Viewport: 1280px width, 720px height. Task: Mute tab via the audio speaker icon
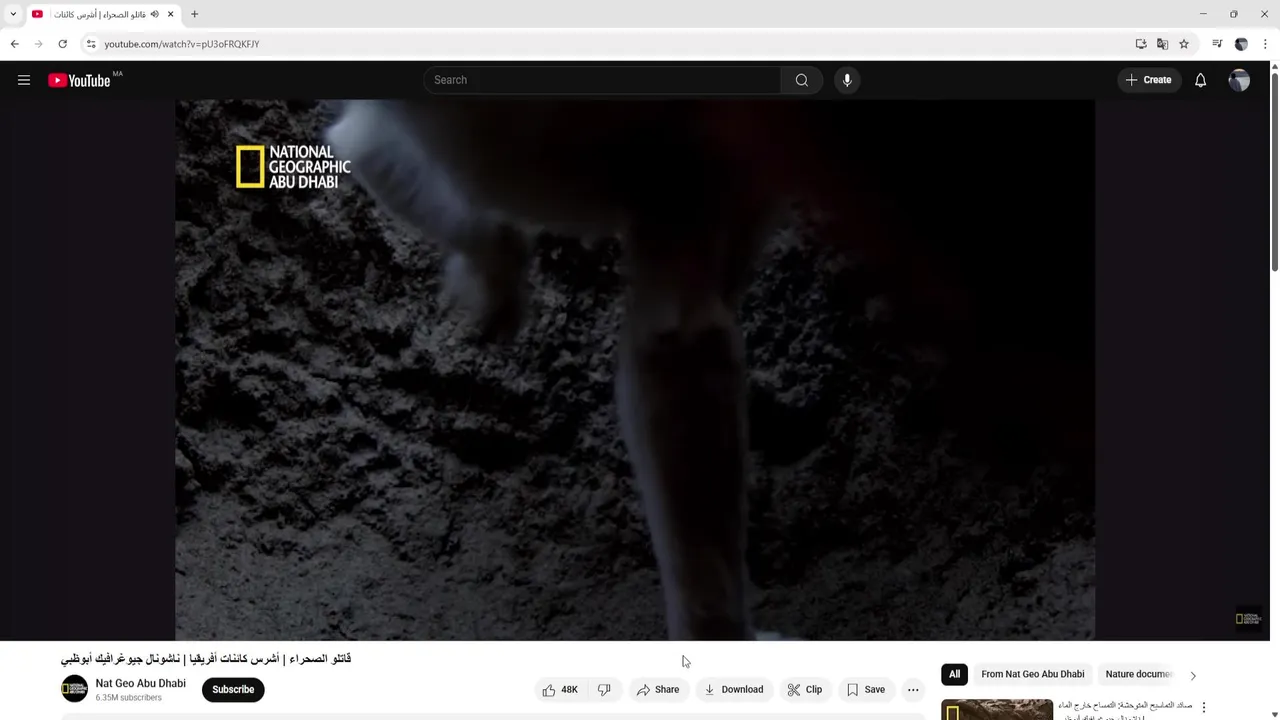pos(154,14)
